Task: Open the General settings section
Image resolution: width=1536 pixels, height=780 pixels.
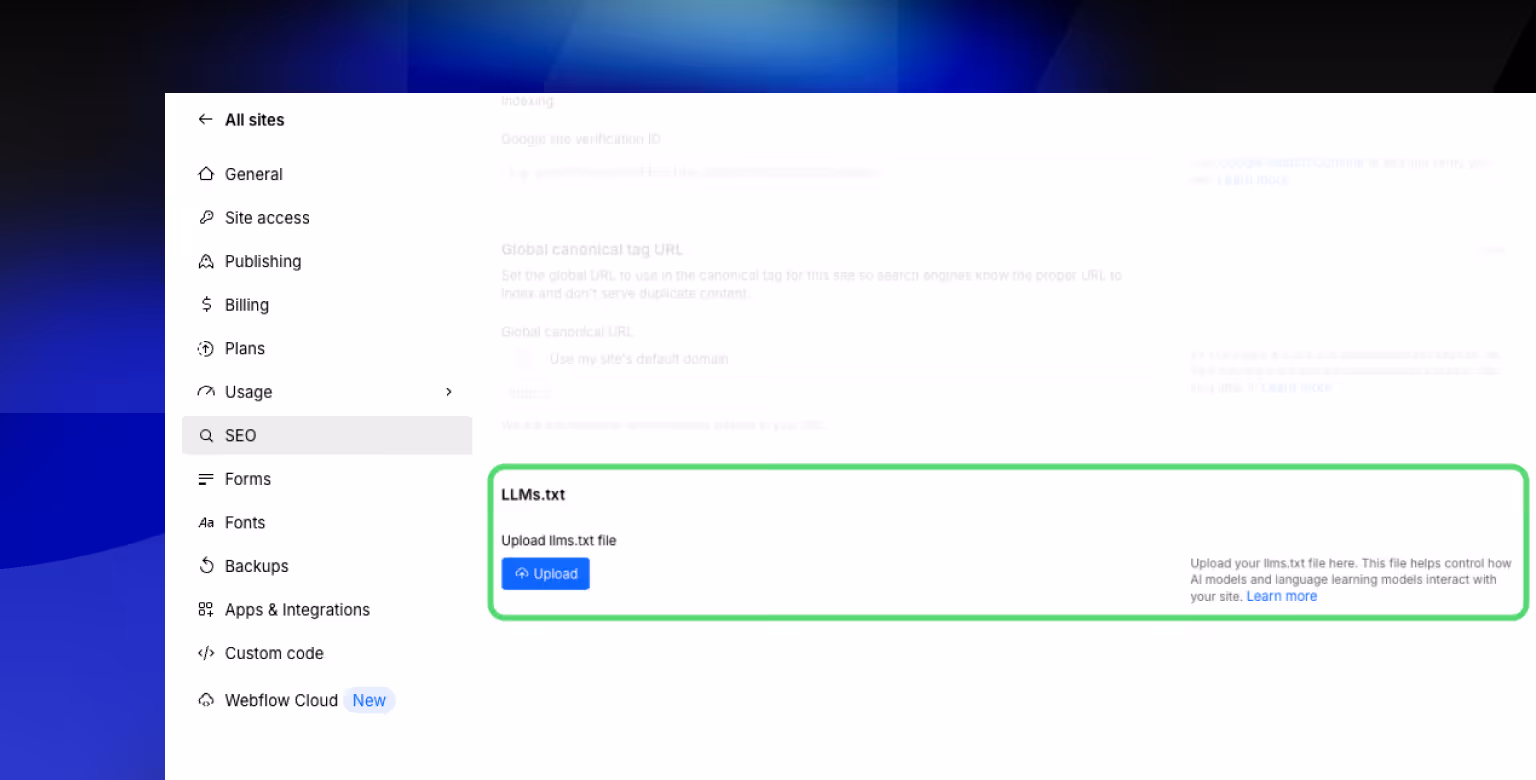Action: pos(253,174)
